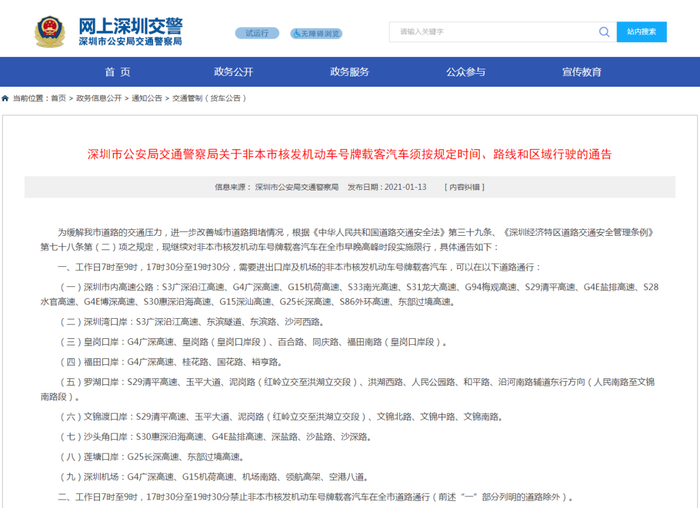Open 通知公告 breadcrumb link

pos(147,98)
